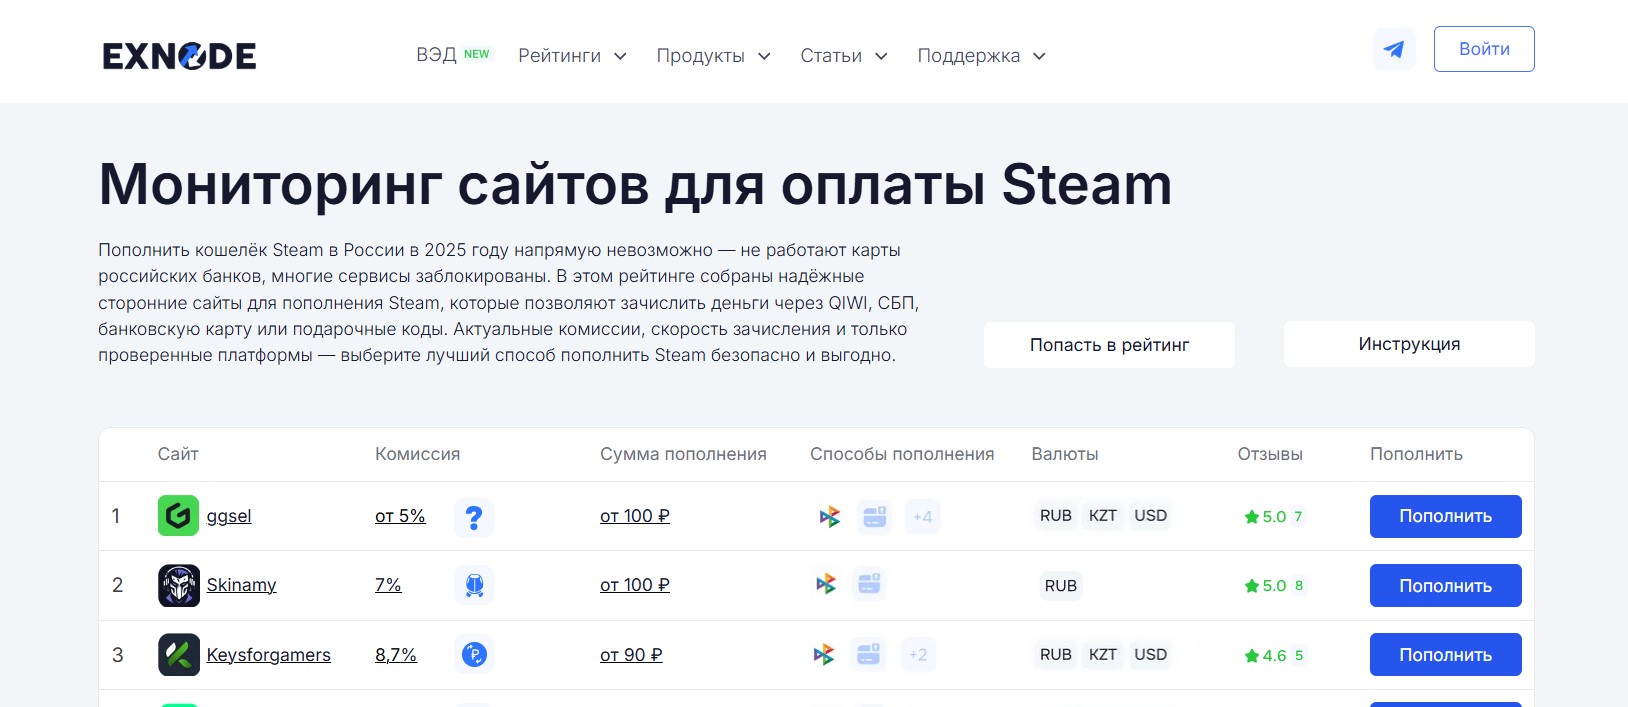Open the Инструкция button
The width and height of the screenshot is (1628, 707).
coord(1409,344)
